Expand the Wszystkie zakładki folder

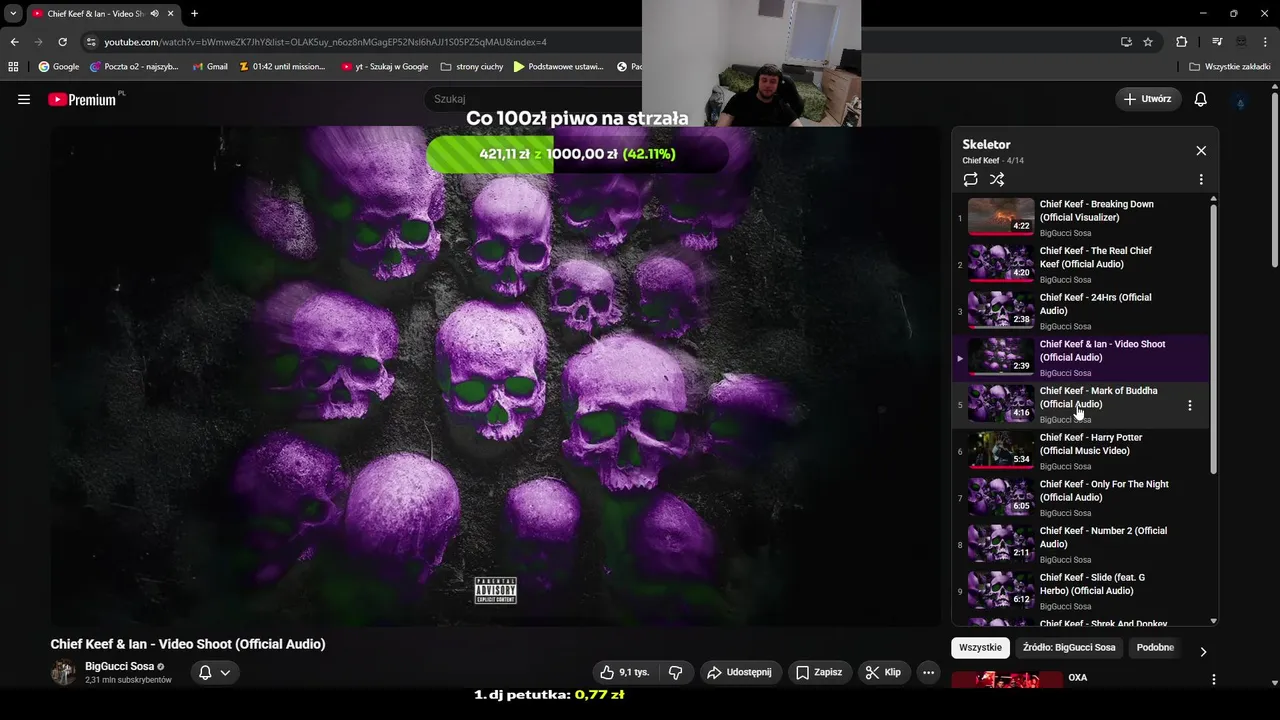click(x=1230, y=67)
